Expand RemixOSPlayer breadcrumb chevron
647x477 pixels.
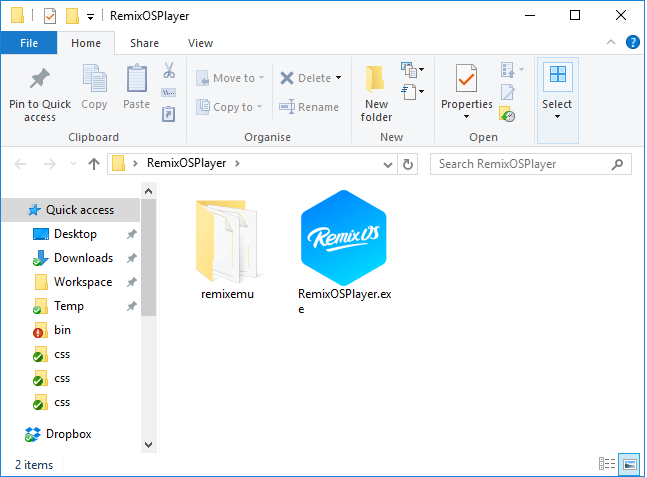[x=237, y=163]
